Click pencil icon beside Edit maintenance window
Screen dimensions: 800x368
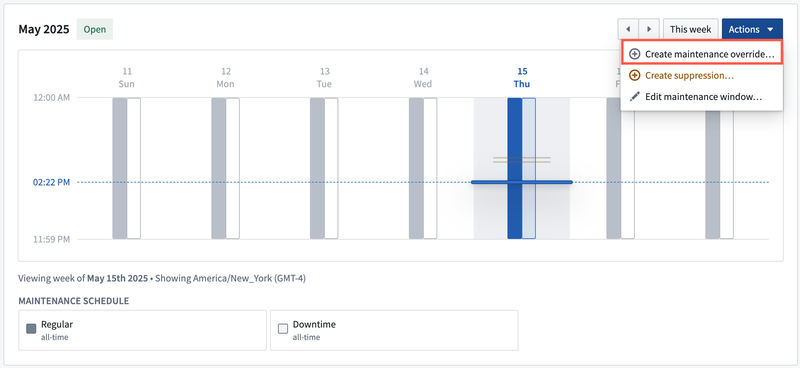634,96
